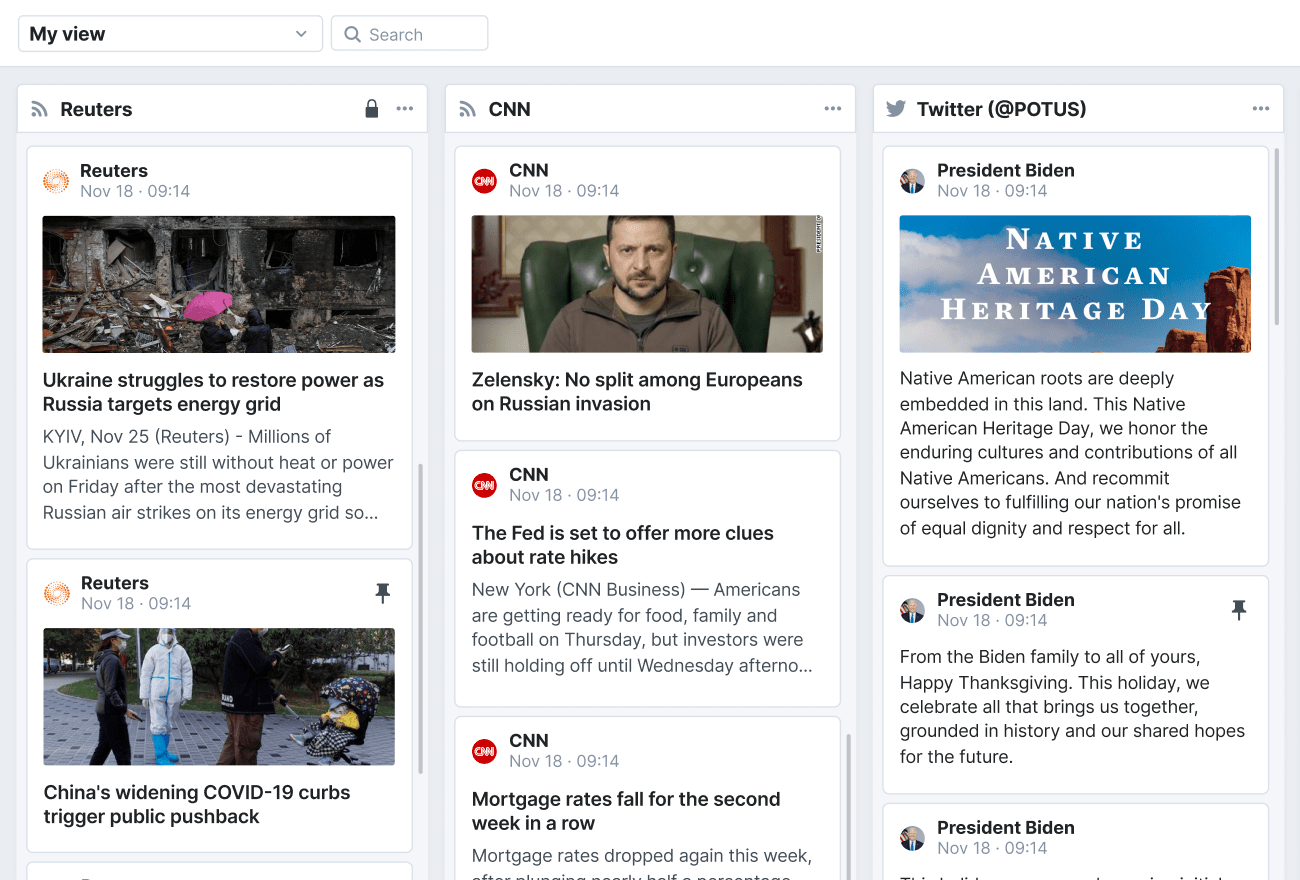
Task: Click the Reuters column title
Action: click(x=96, y=109)
